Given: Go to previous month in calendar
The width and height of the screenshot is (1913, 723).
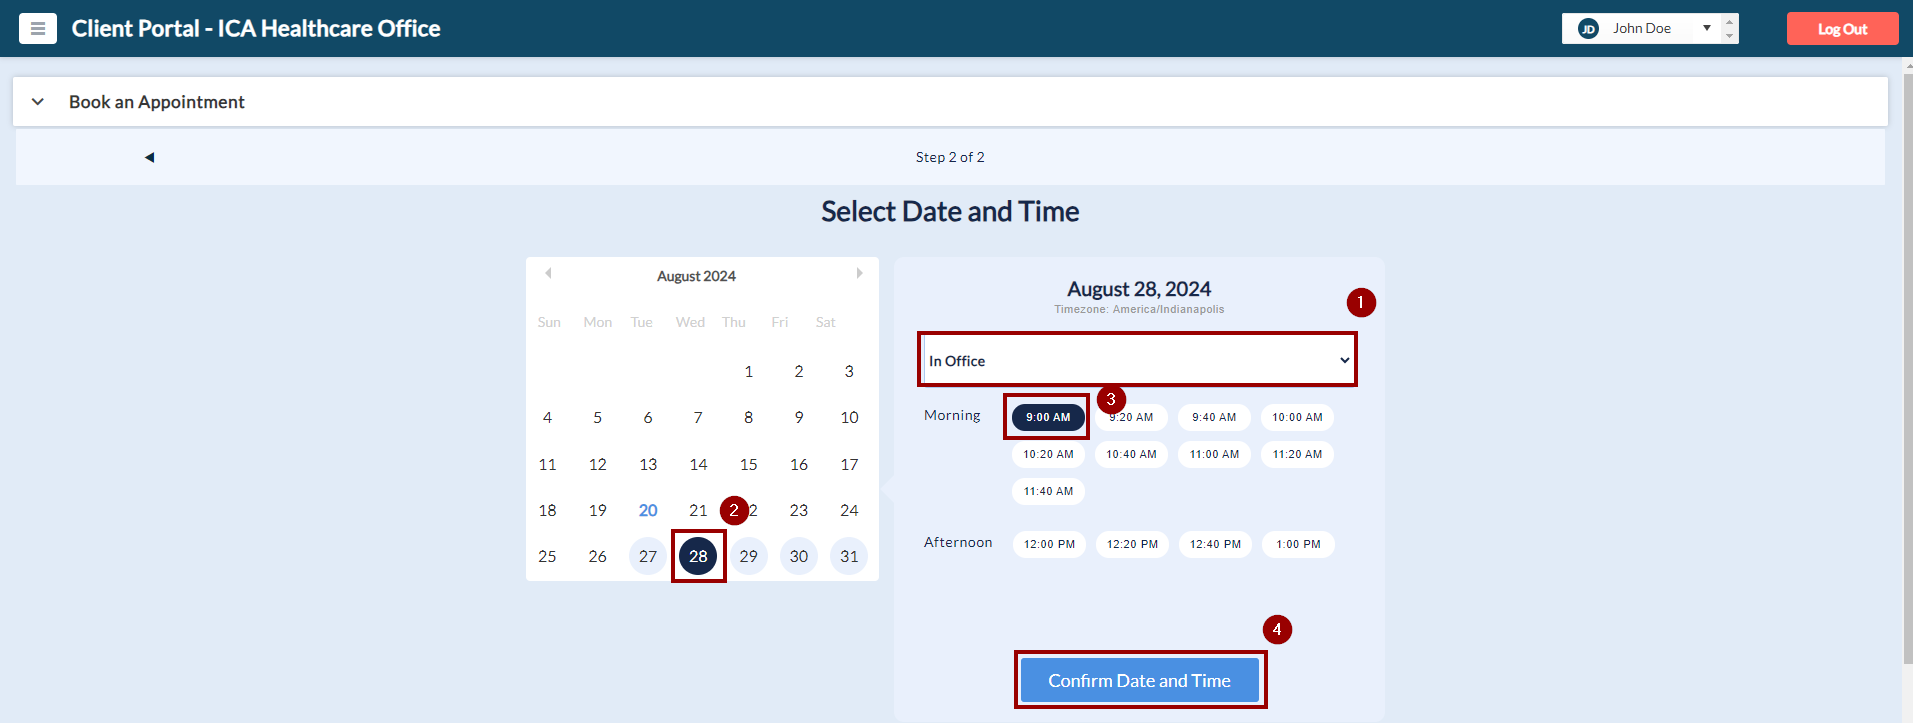Looking at the screenshot, I should (548, 273).
